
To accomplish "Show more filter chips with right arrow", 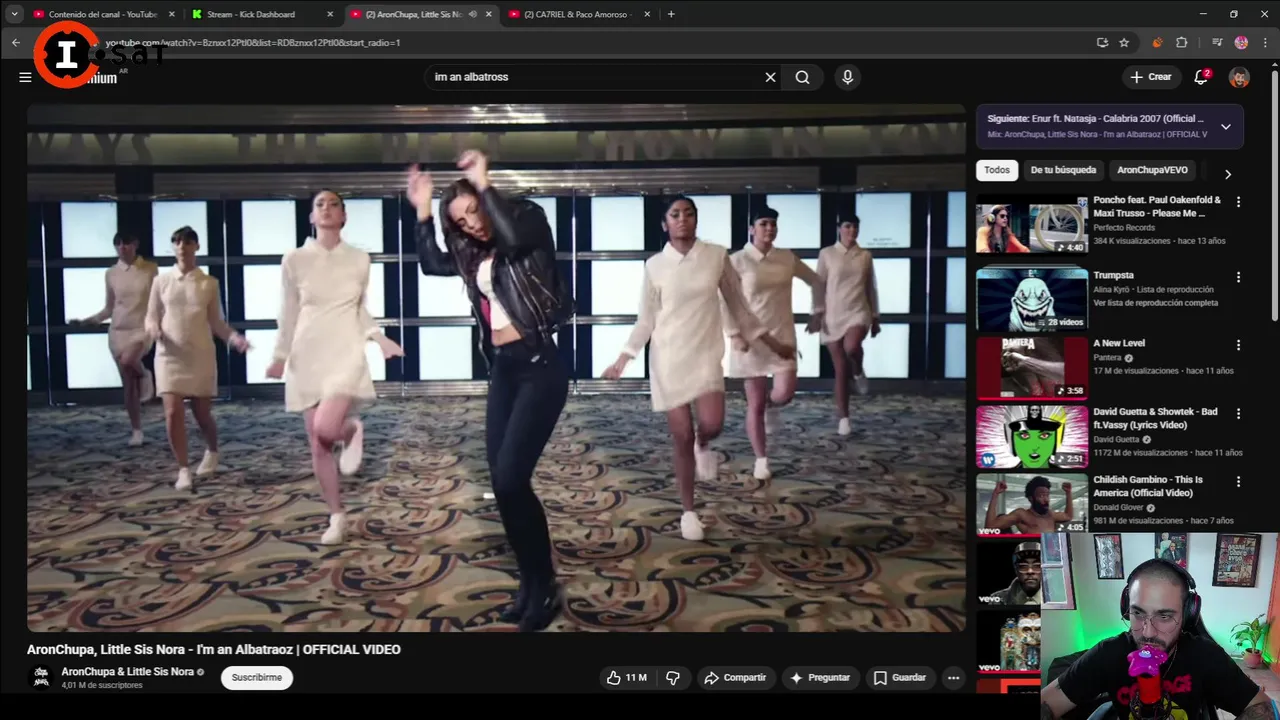I will 1227,174.
